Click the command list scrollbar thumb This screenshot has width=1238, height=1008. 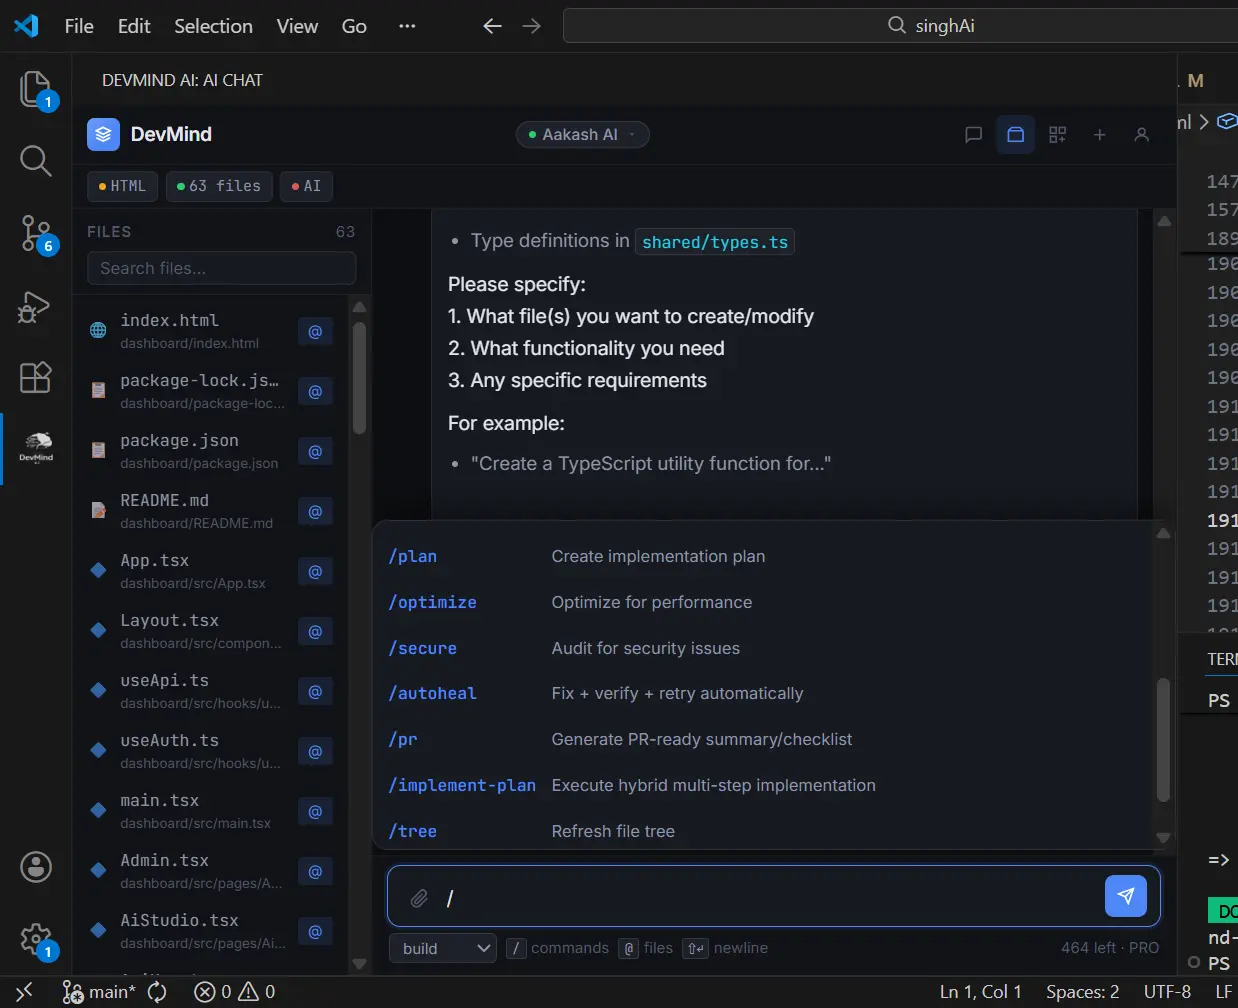pos(1163,740)
